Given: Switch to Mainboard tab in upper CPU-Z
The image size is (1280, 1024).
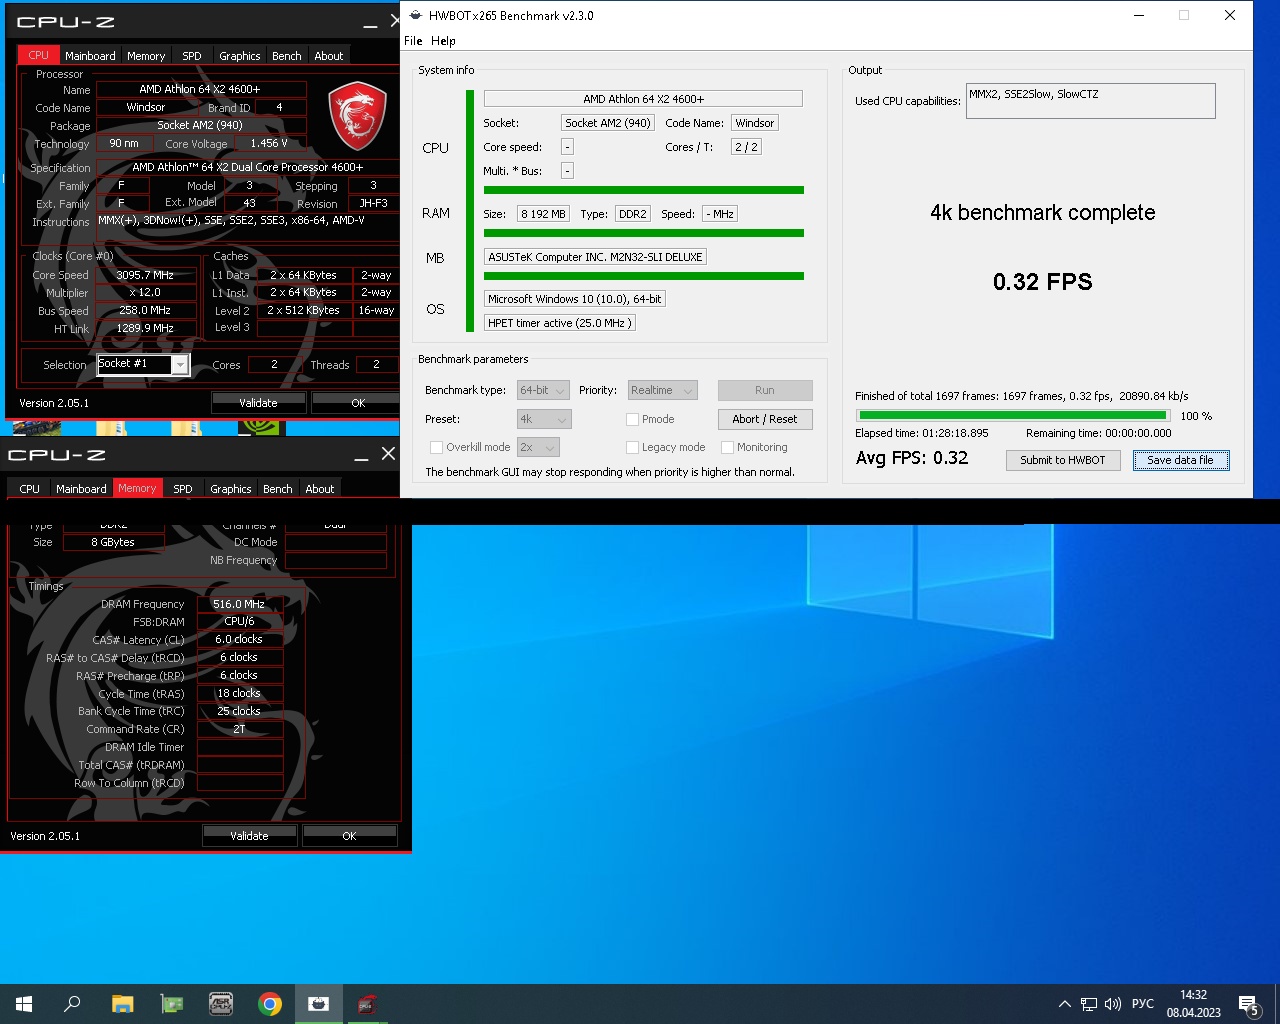Looking at the screenshot, I should tap(90, 56).
